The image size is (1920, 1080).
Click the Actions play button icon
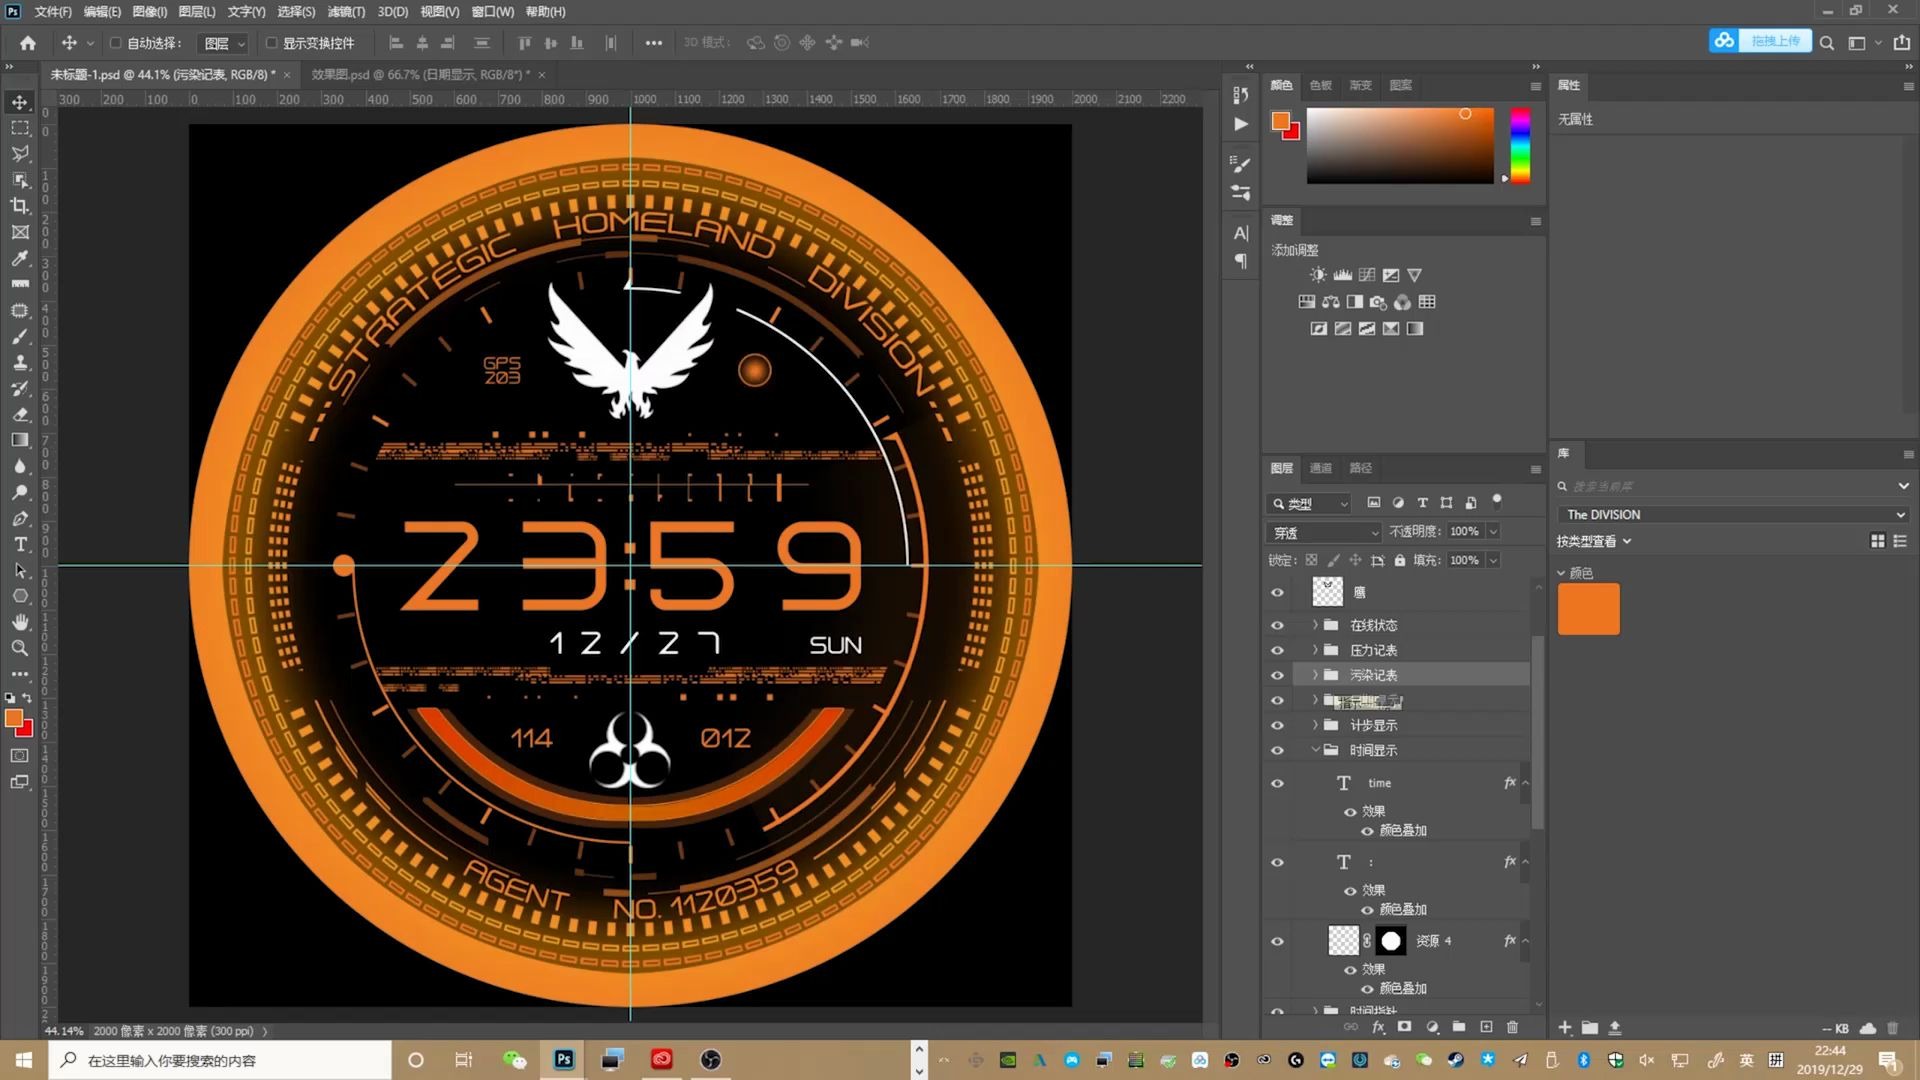point(1241,124)
